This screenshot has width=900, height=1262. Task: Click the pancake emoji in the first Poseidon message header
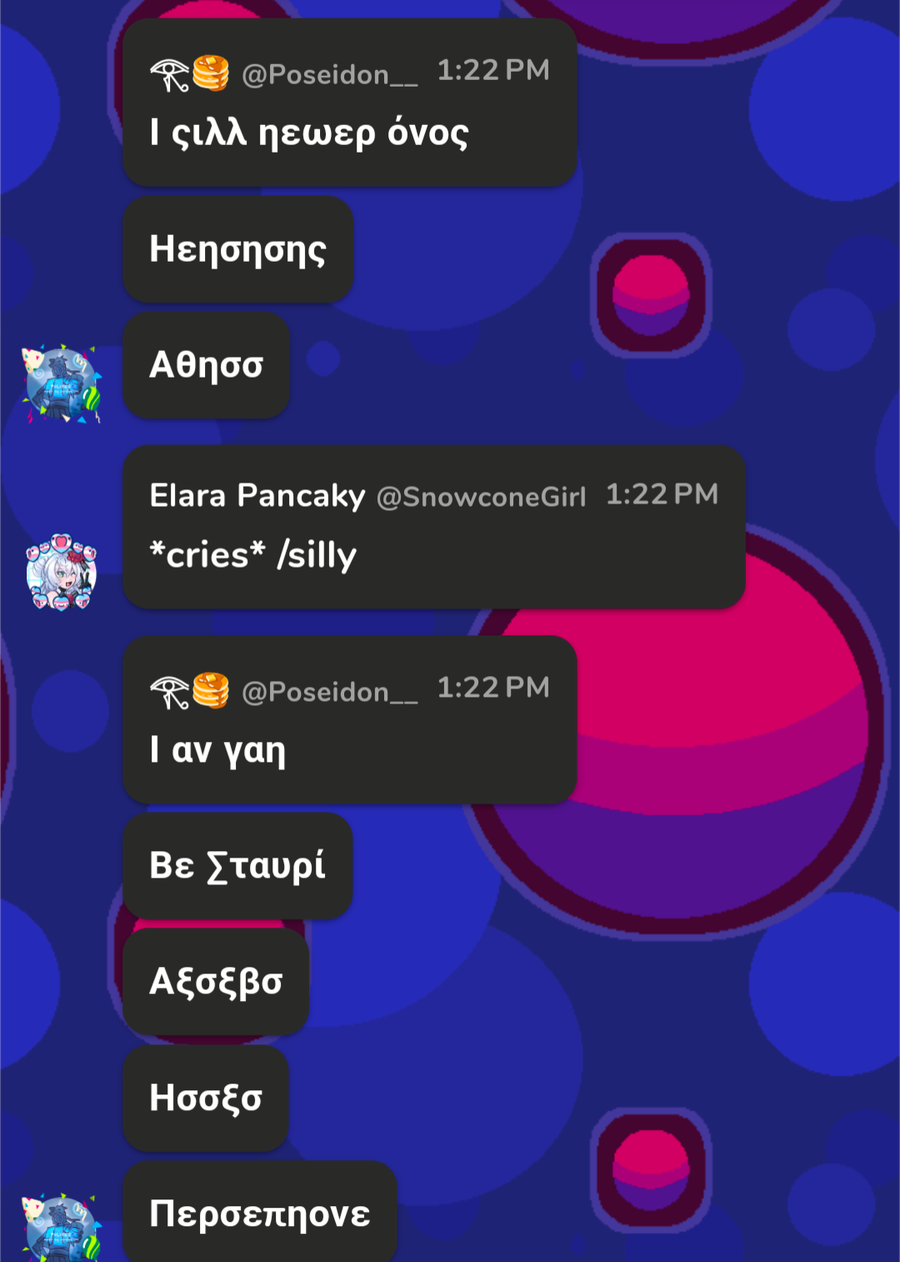(x=211, y=74)
